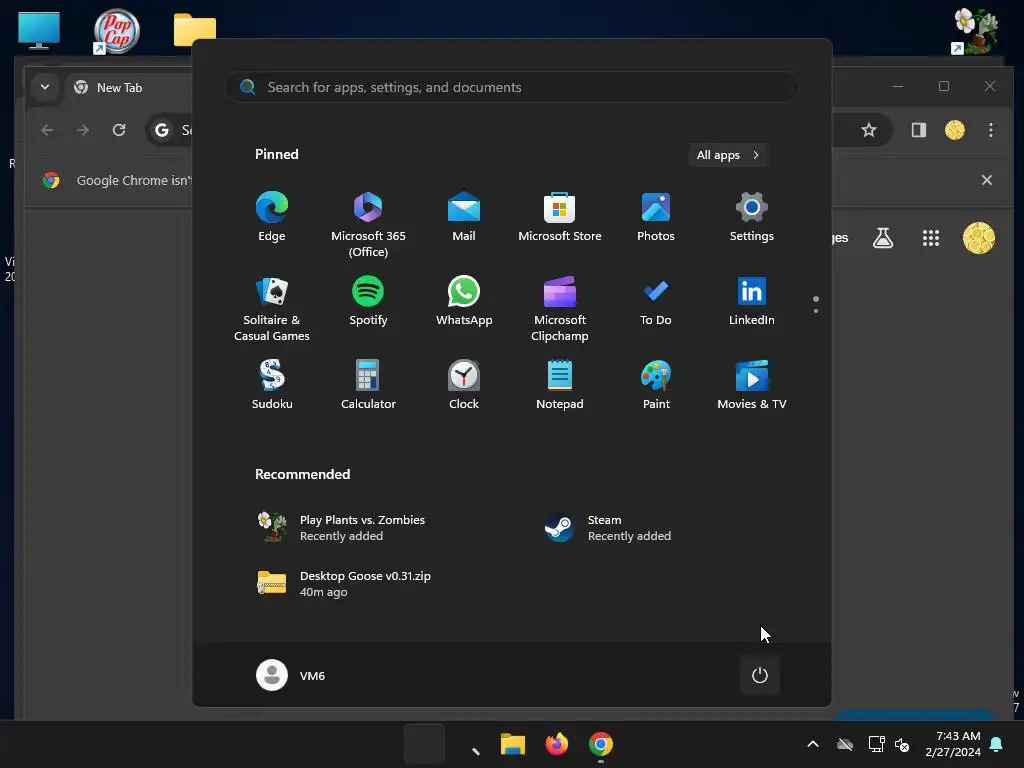
Task: Launch the Photos app
Action: coord(656,217)
